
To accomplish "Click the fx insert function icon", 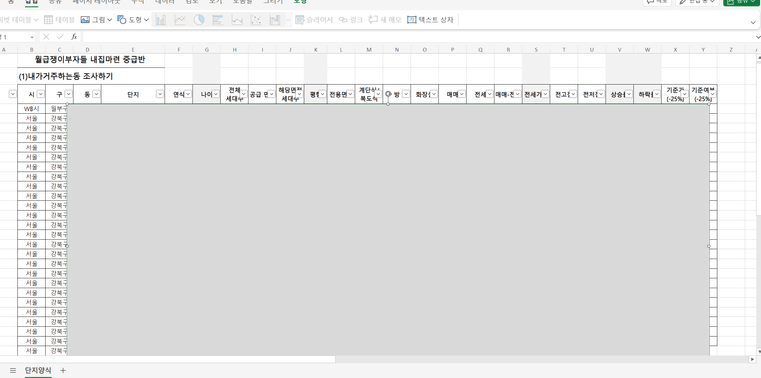I will coord(74,37).
